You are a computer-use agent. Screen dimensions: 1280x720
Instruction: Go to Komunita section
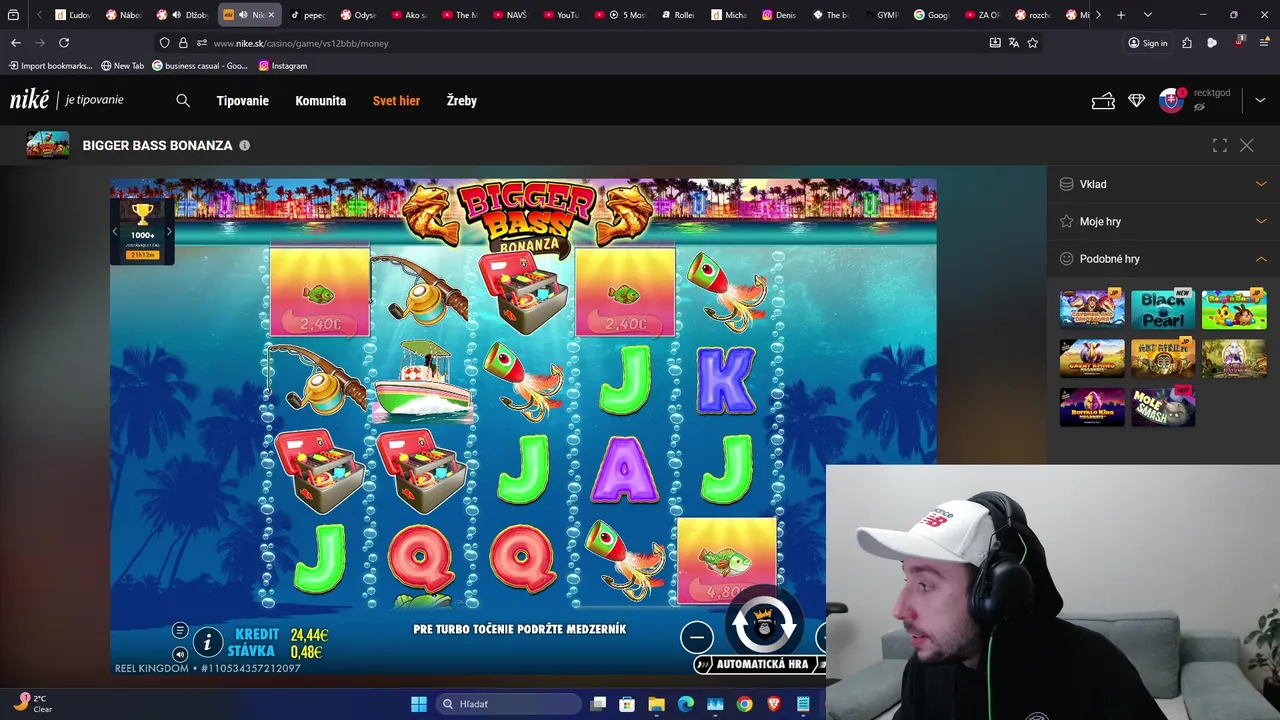tap(321, 101)
